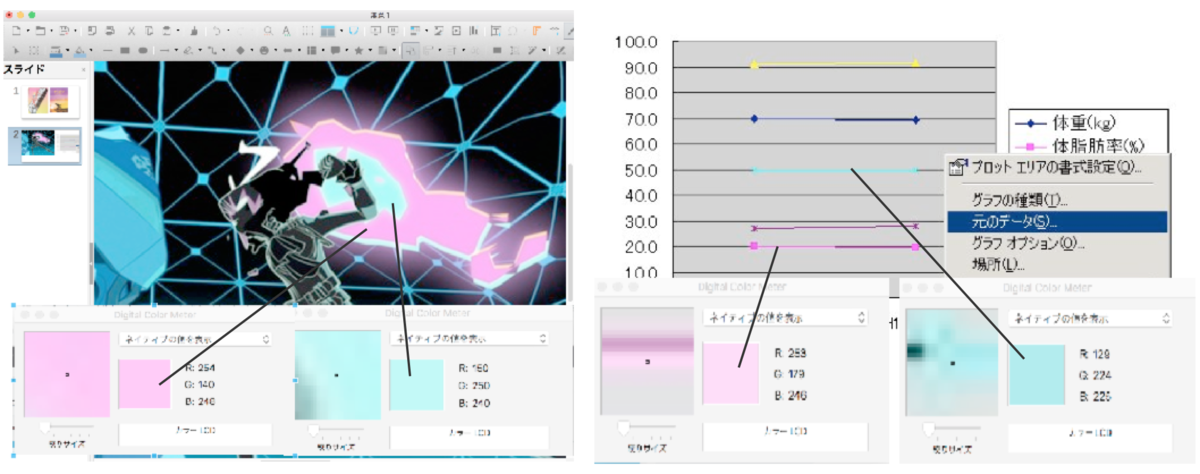
Task: Click cyan color swatch beside R: 160
Action: tap(416, 384)
